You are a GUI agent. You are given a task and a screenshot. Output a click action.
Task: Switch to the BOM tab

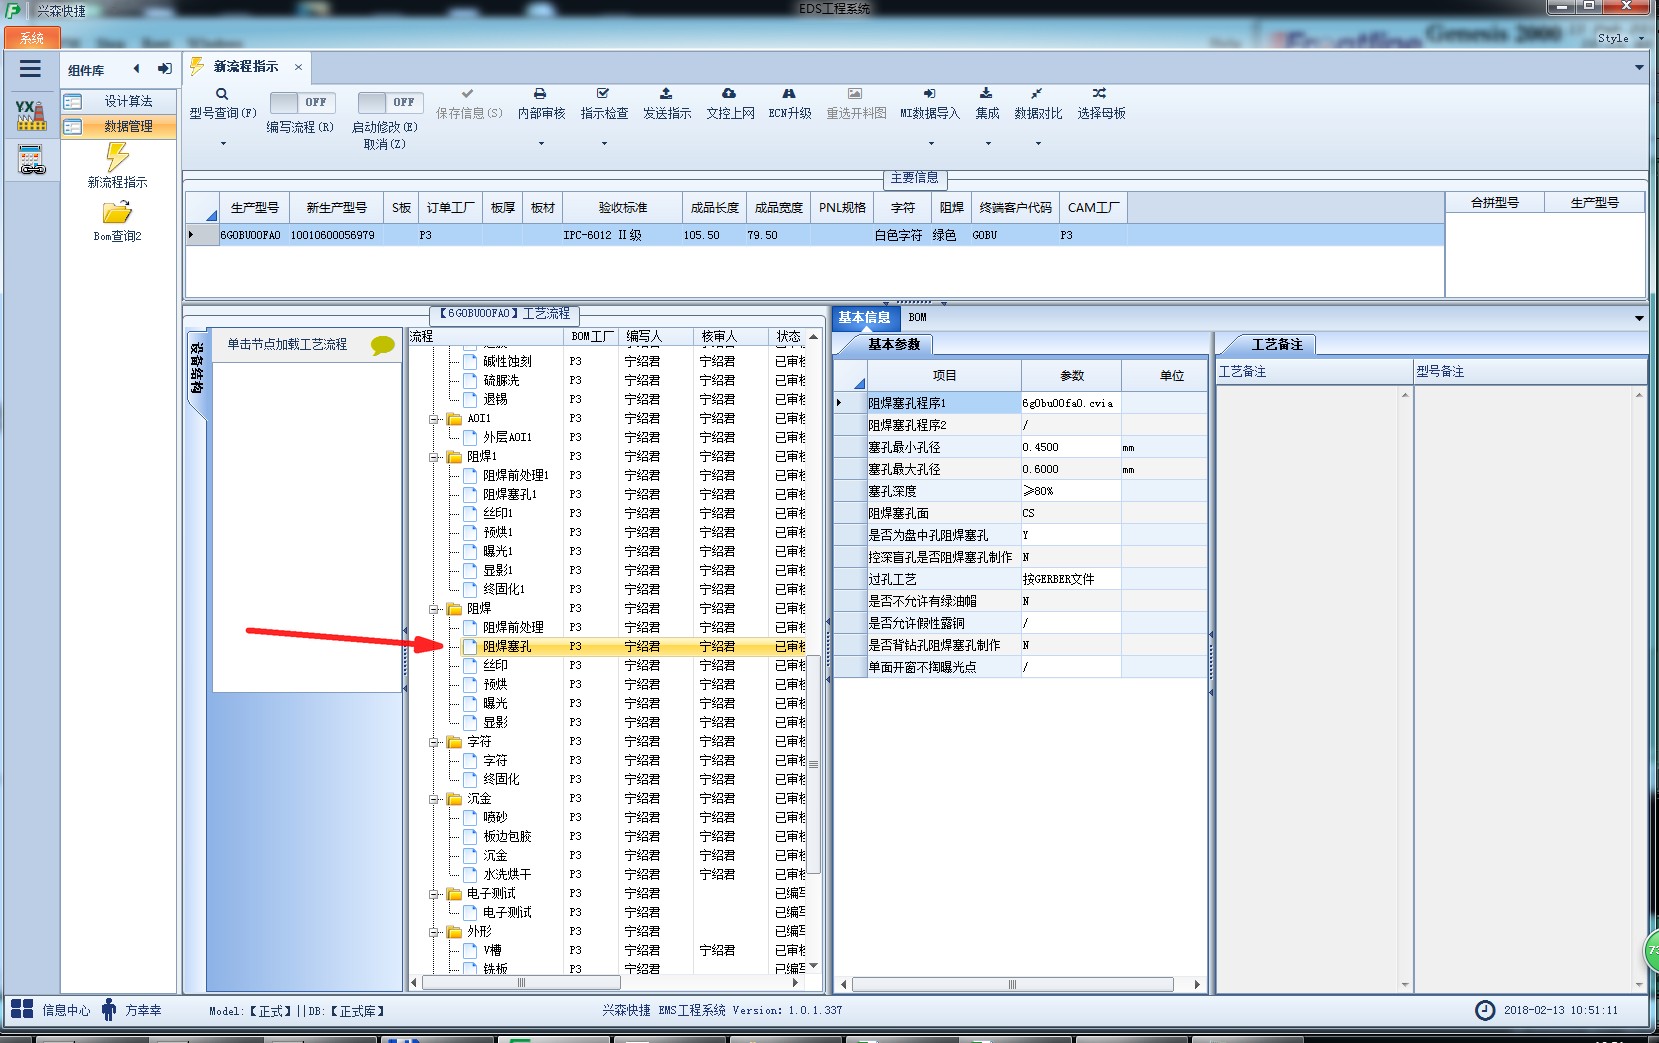(917, 317)
